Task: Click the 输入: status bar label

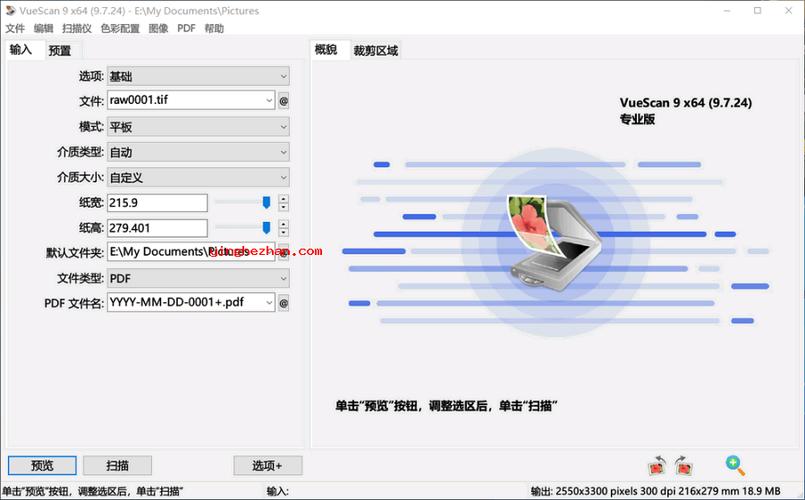Action: 278,491
